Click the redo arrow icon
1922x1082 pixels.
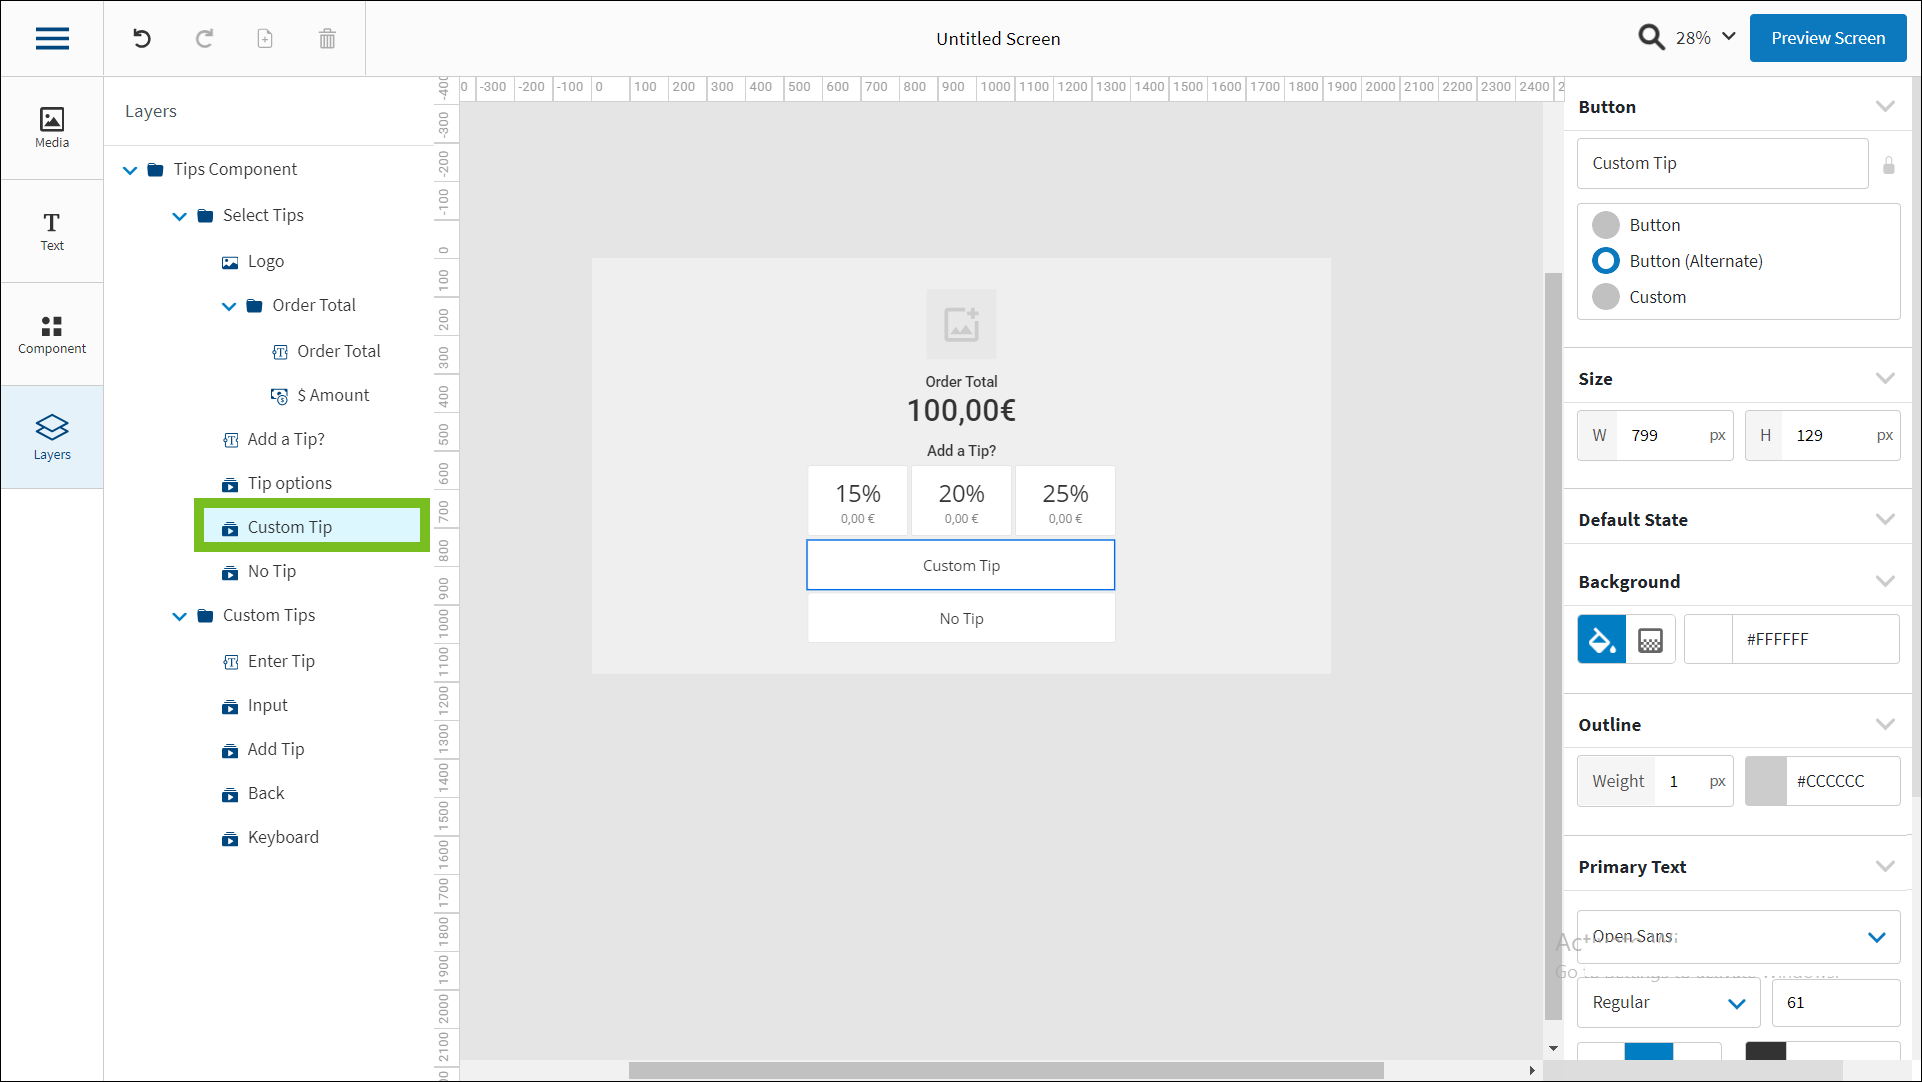[204, 39]
